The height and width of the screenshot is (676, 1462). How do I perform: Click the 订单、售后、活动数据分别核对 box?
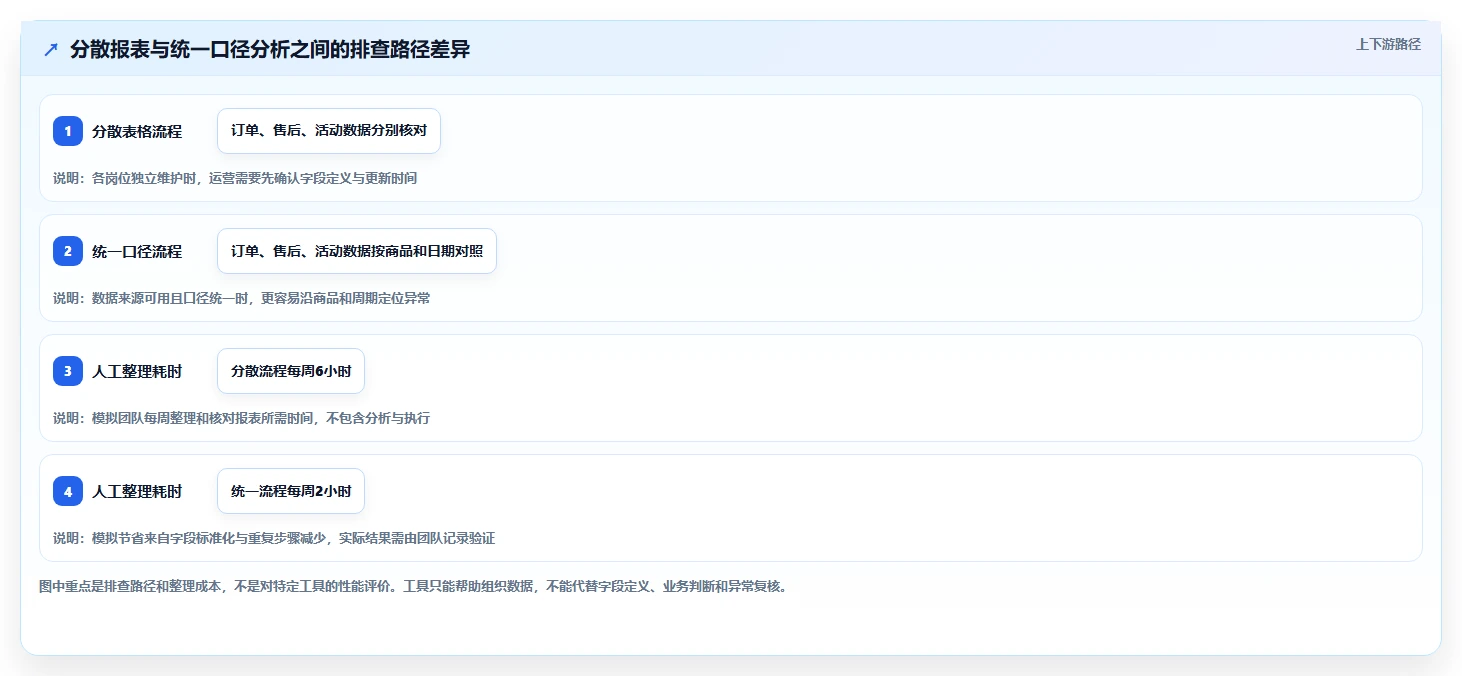pos(329,131)
